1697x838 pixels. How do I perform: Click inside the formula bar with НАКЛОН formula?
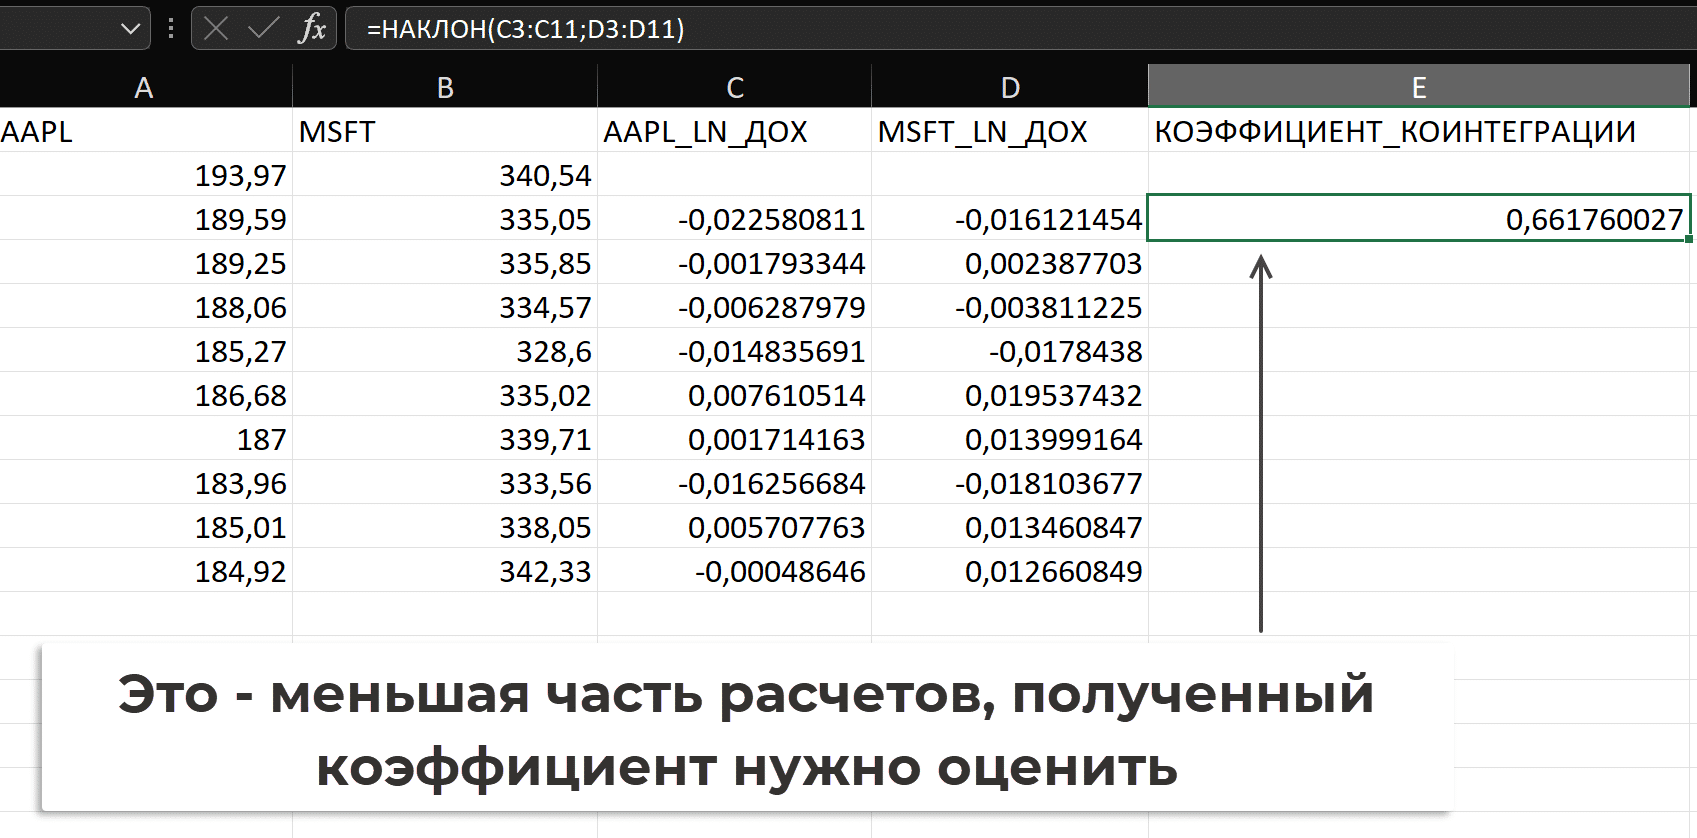(900, 29)
